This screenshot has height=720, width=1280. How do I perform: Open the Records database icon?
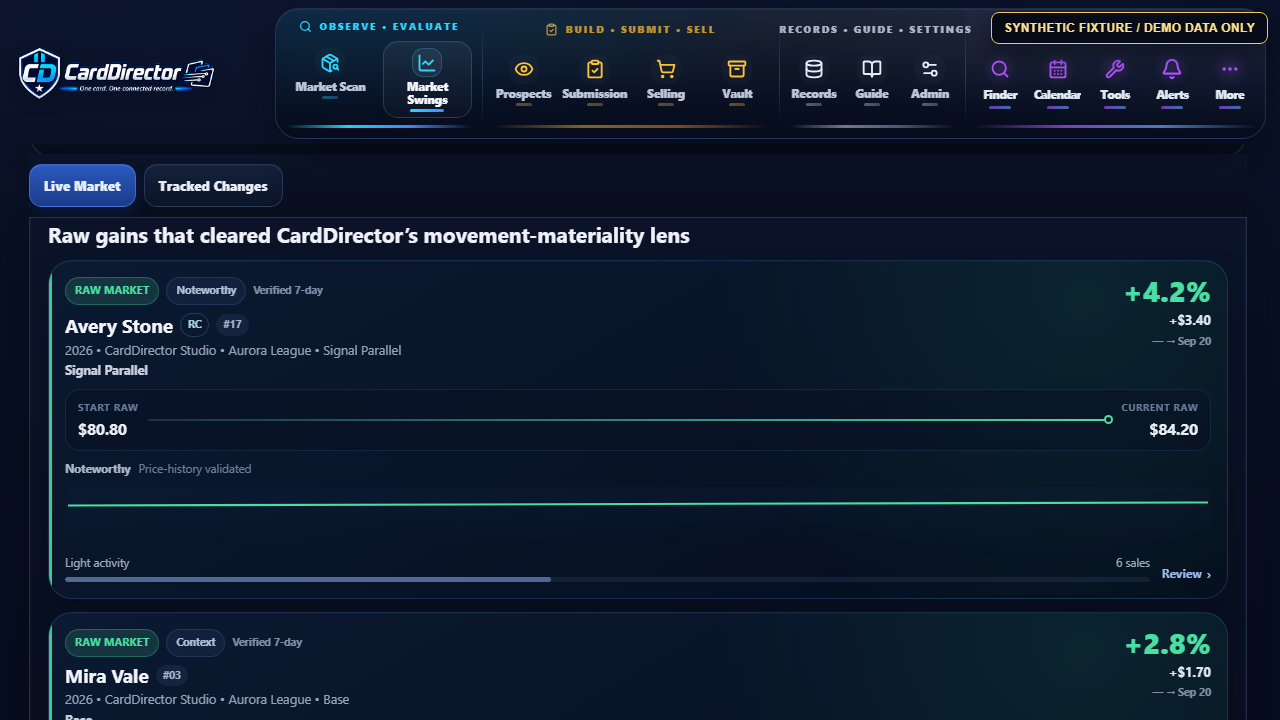(x=814, y=69)
